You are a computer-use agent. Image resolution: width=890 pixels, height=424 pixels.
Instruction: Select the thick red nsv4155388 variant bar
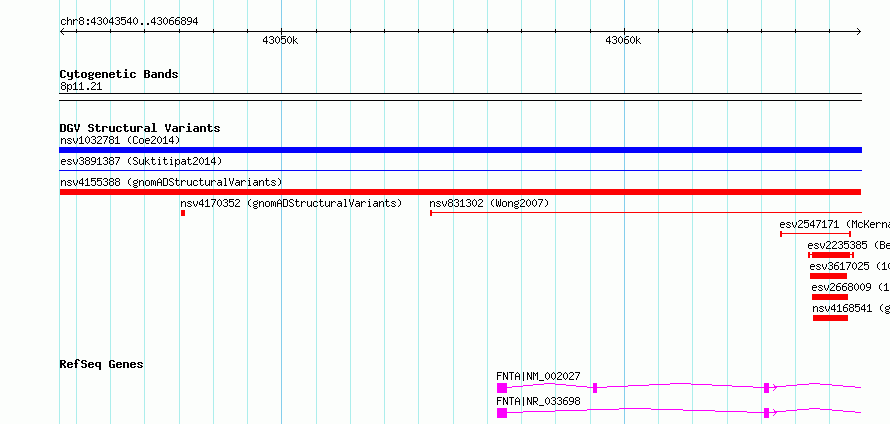(x=460, y=192)
